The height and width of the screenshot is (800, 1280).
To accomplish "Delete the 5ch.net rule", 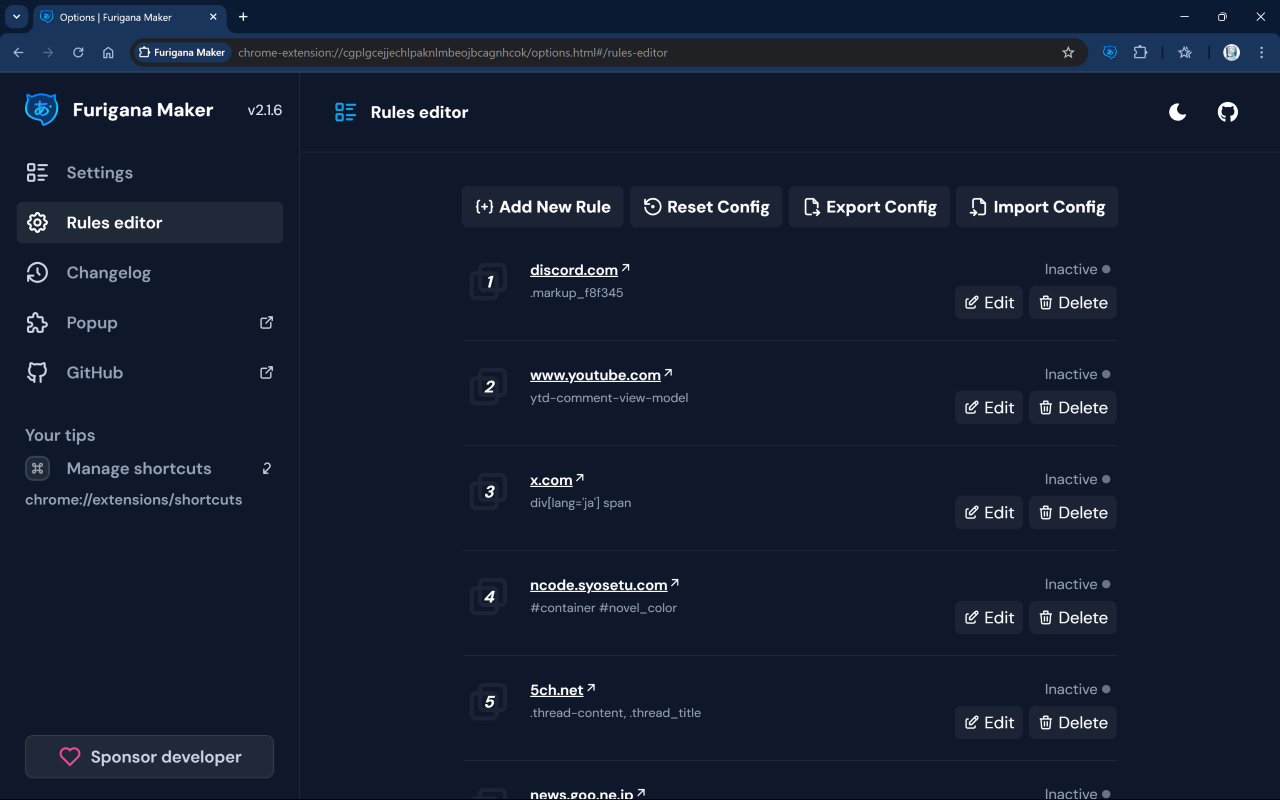I will [x=1073, y=723].
